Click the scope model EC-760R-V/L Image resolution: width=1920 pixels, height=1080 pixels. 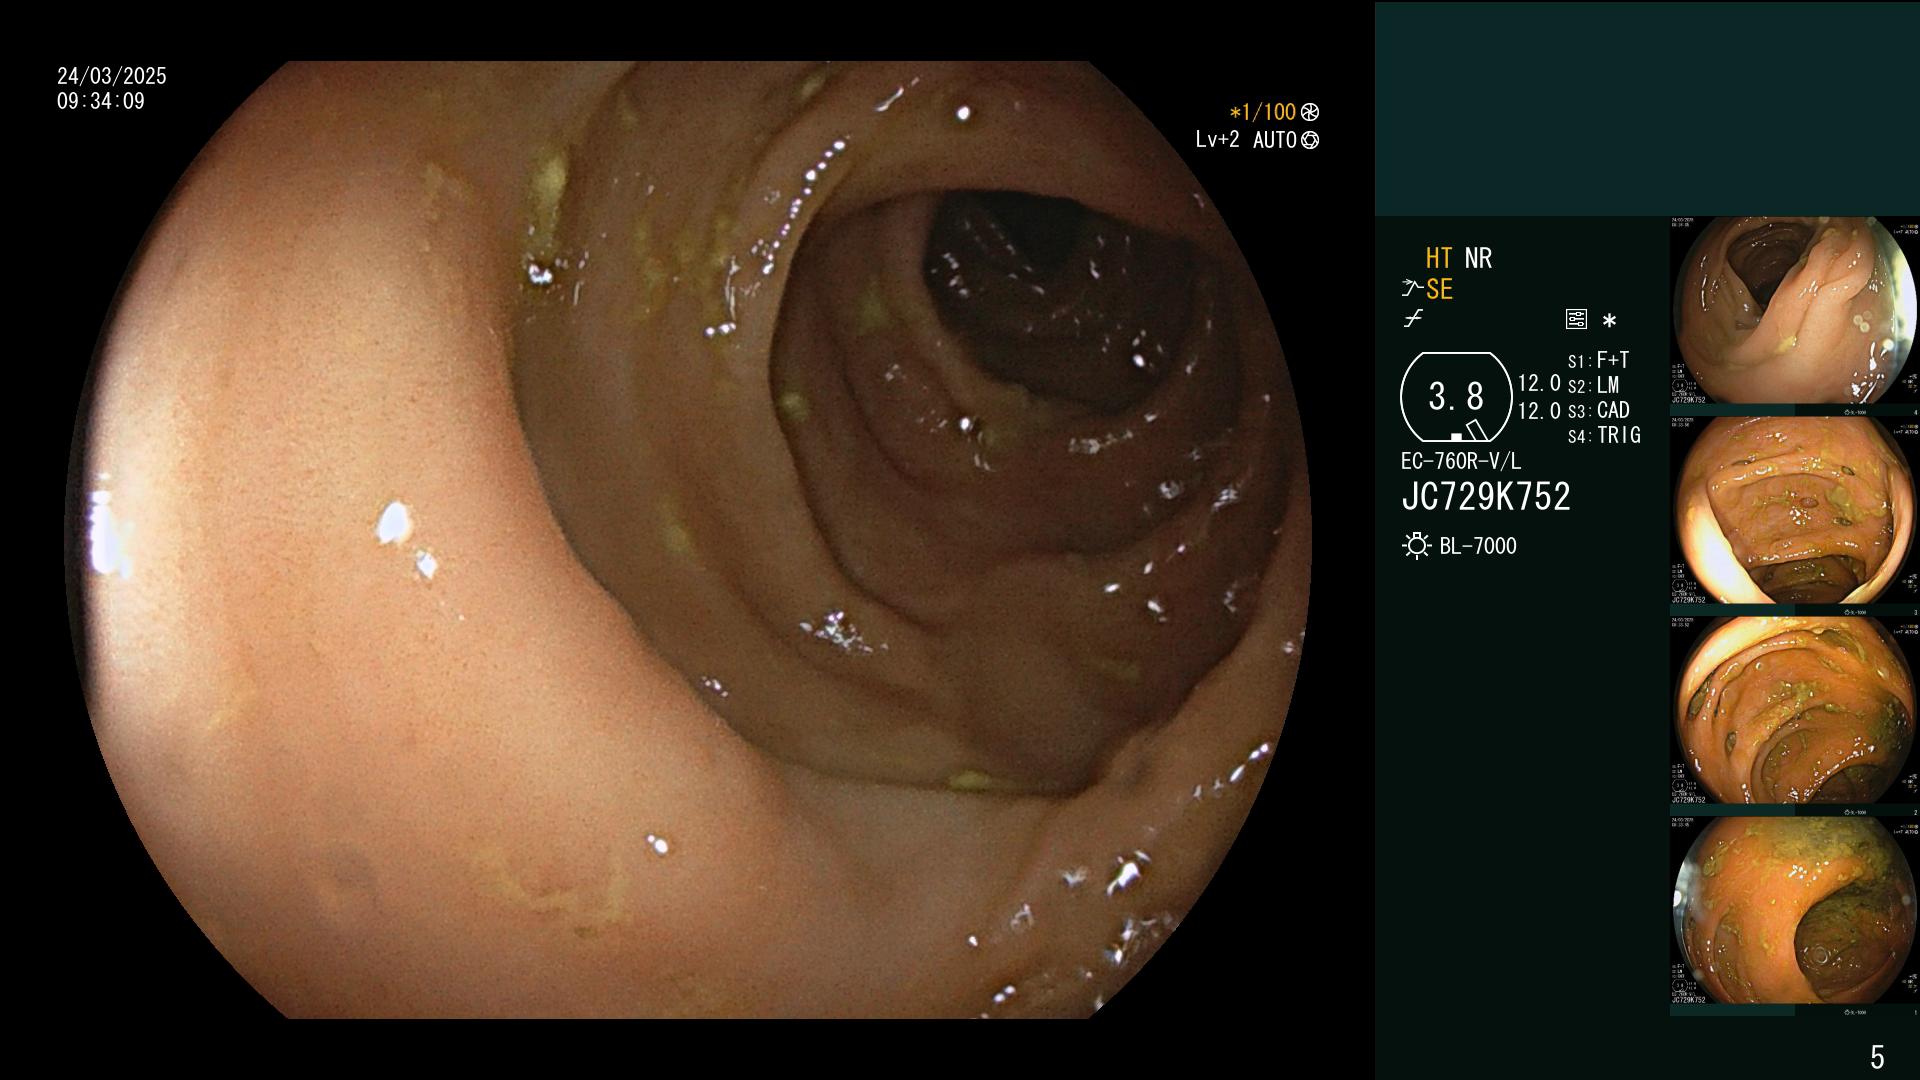point(1461,461)
